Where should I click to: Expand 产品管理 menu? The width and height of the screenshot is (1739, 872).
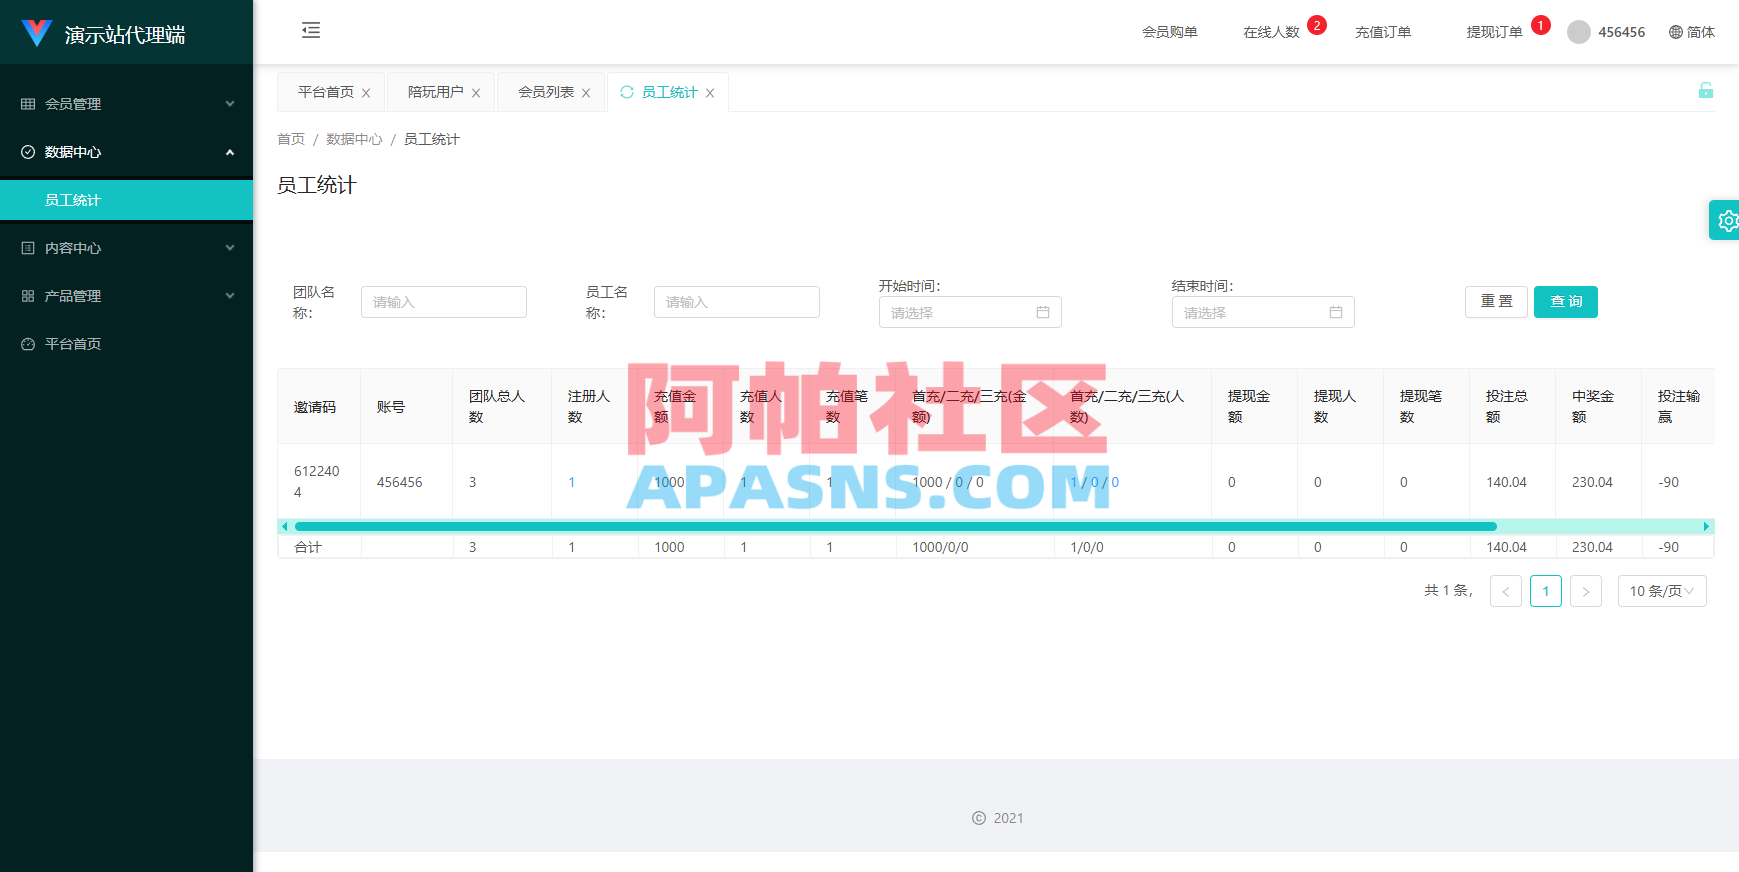126,296
